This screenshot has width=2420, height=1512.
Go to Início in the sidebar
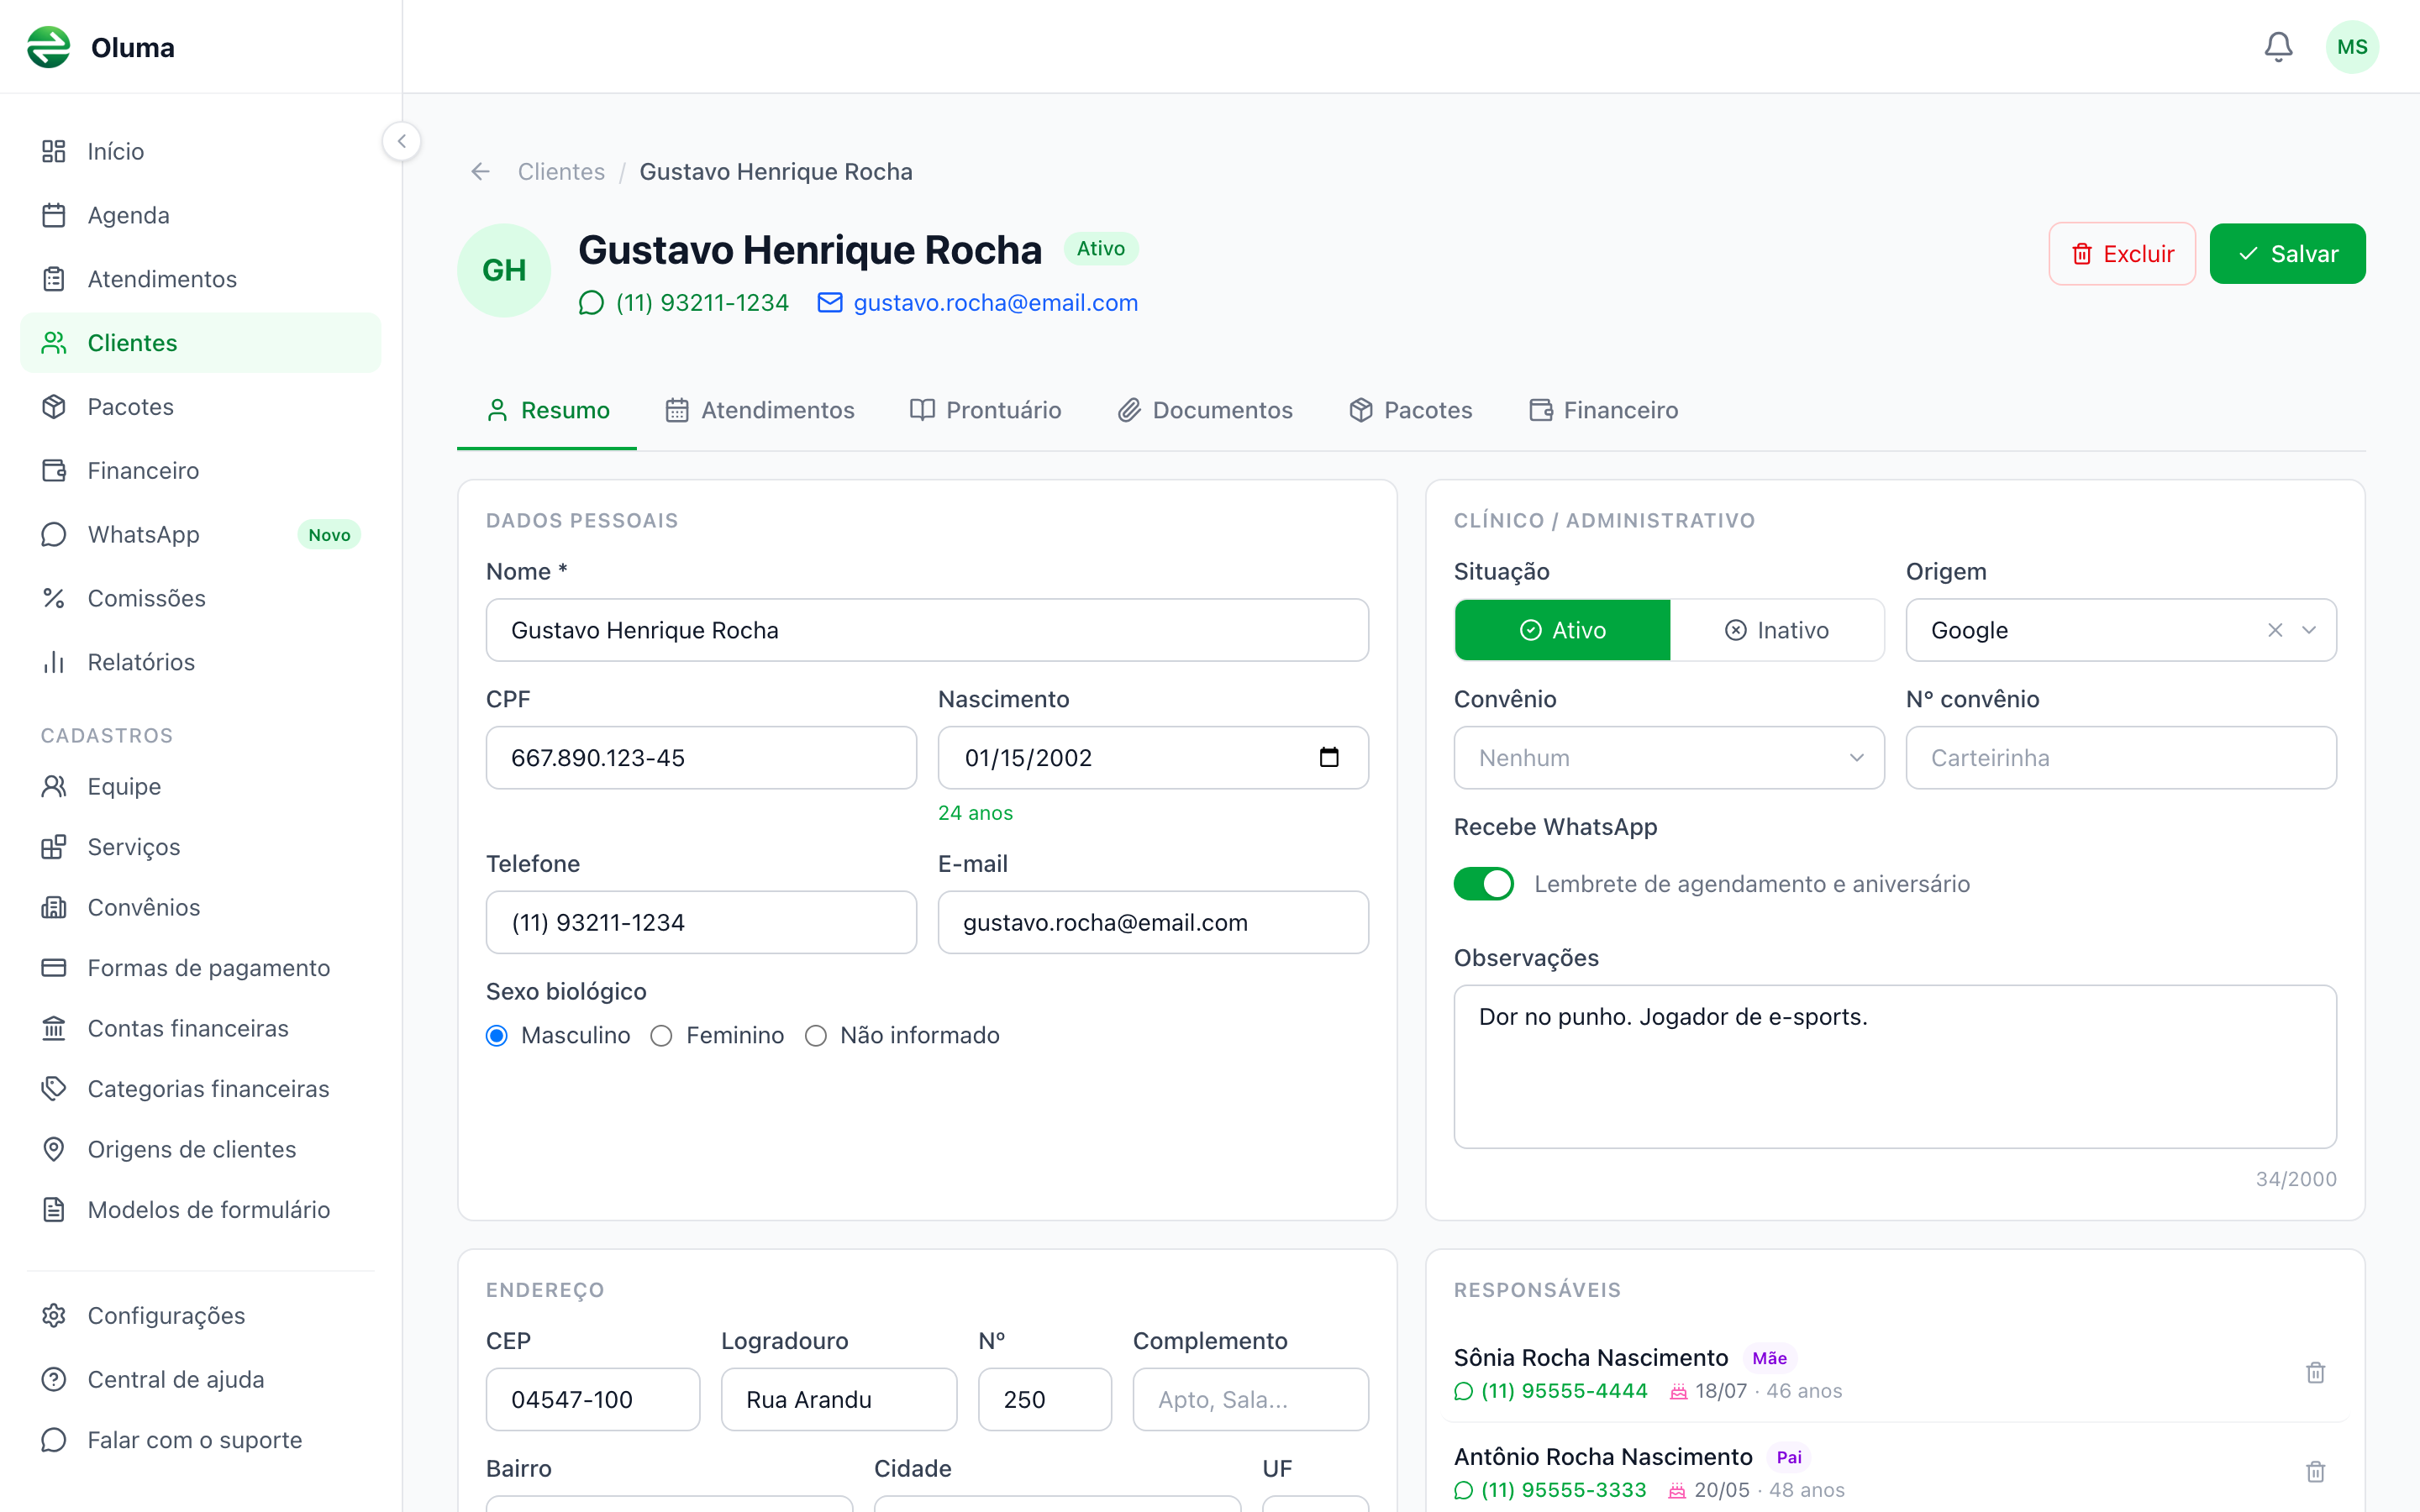pyautogui.click(x=200, y=151)
